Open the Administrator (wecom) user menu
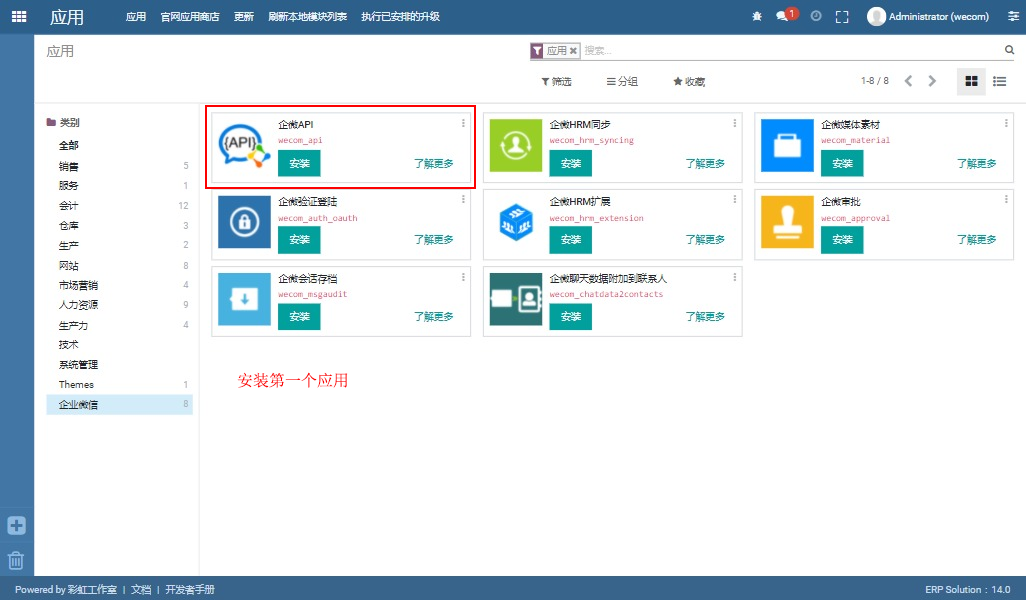This screenshot has width=1026, height=600. [928, 16]
